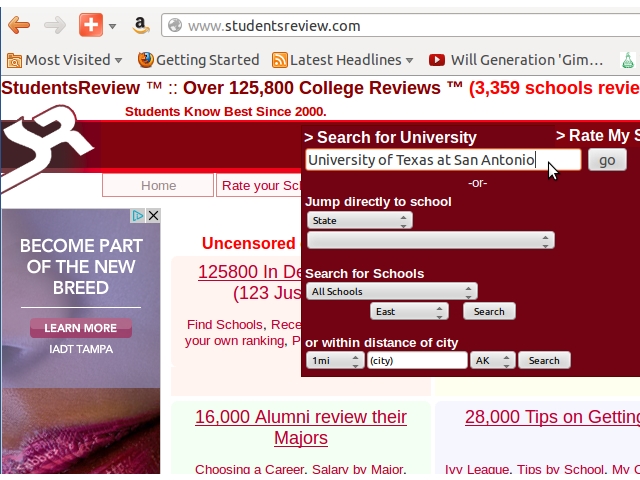Open the dropdown arrow beside plus button
The width and height of the screenshot is (640, 480).
click(112, 26)
